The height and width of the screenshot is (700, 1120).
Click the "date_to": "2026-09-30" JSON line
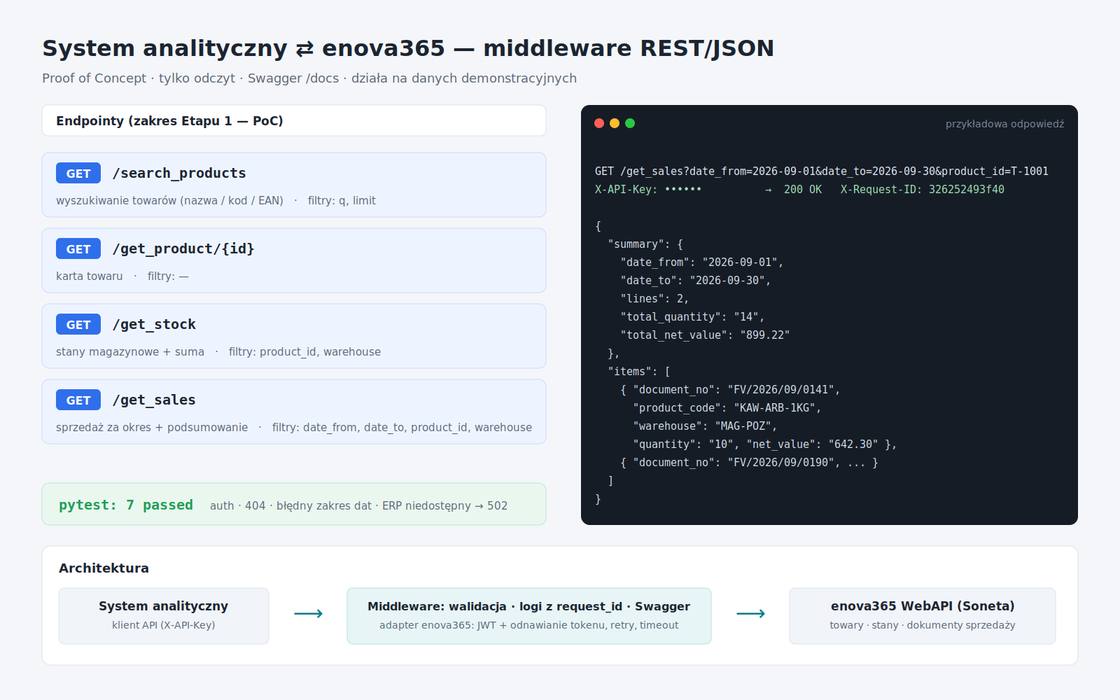pyautogui.click(x=696, y=280)
